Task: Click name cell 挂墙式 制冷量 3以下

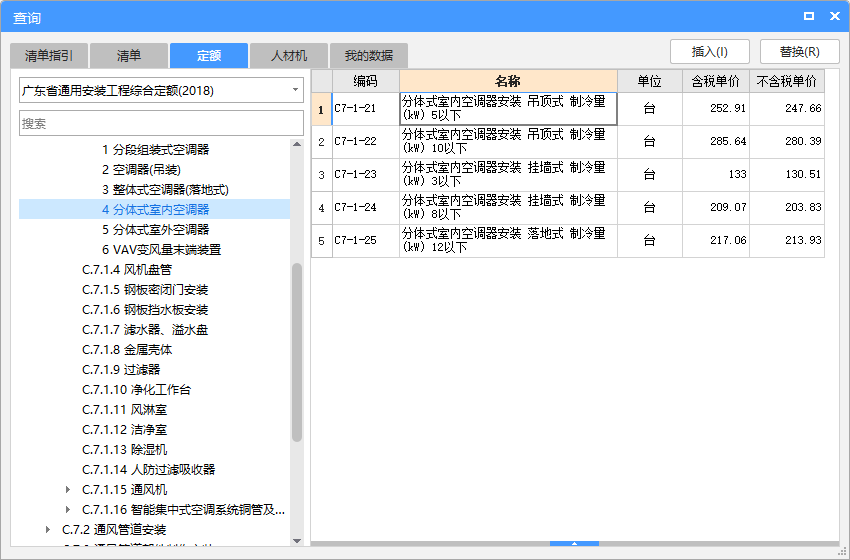Action: click(x=508, y=175)
